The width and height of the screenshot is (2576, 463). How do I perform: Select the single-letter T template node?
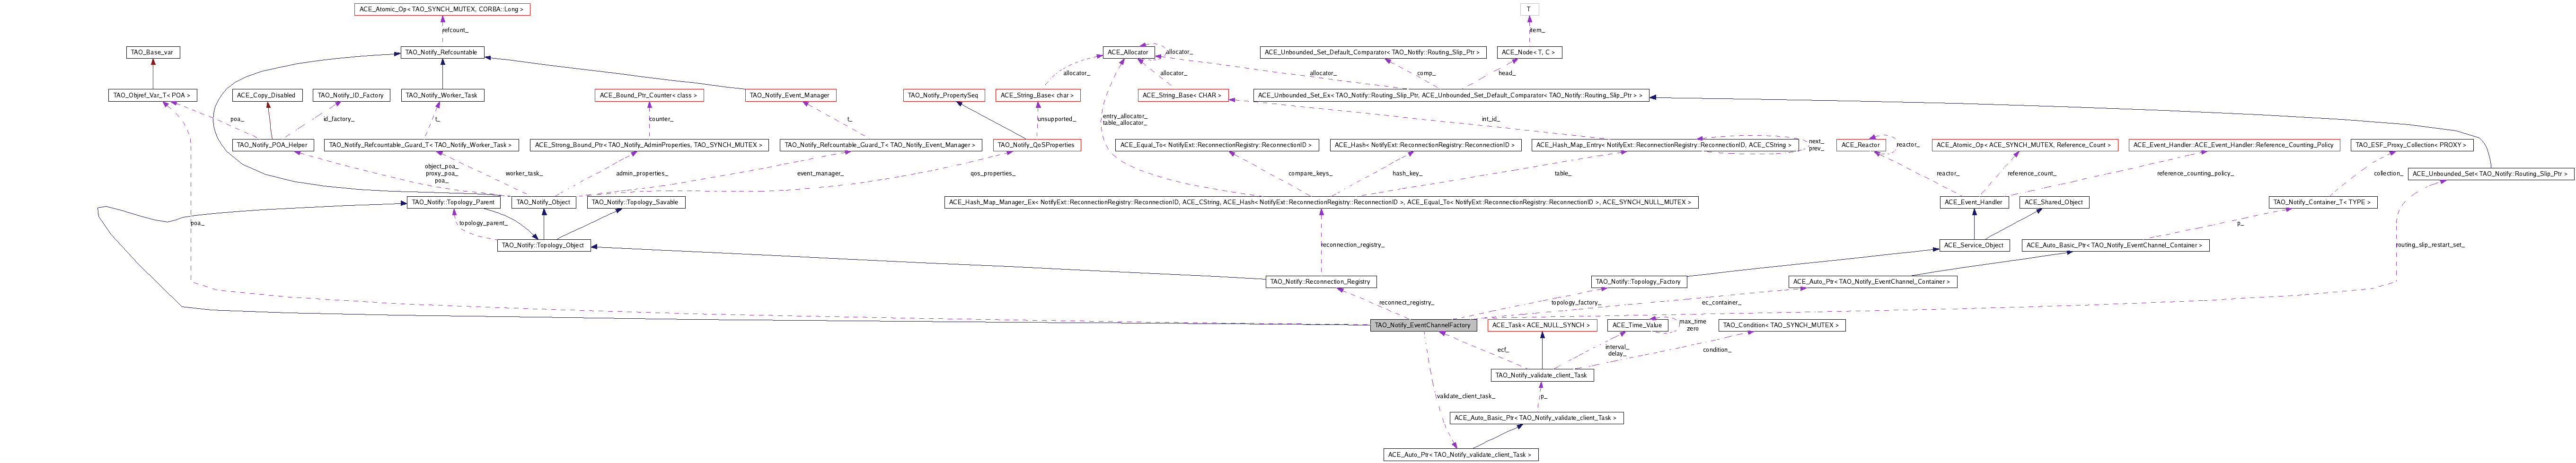click(1530, 9)
